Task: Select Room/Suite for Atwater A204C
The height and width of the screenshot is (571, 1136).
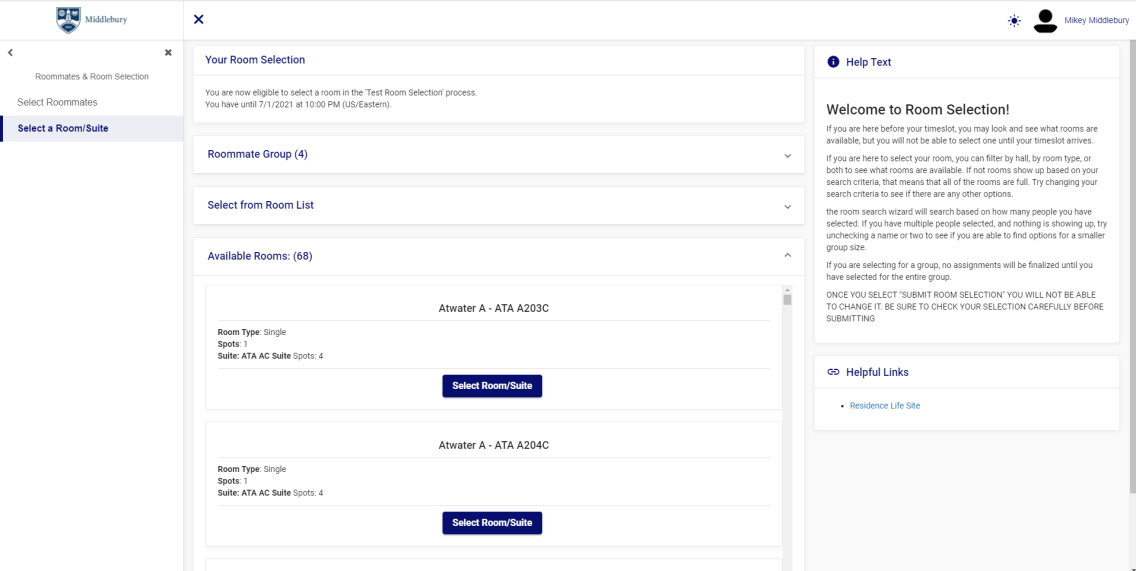Action: click(492, 522)
